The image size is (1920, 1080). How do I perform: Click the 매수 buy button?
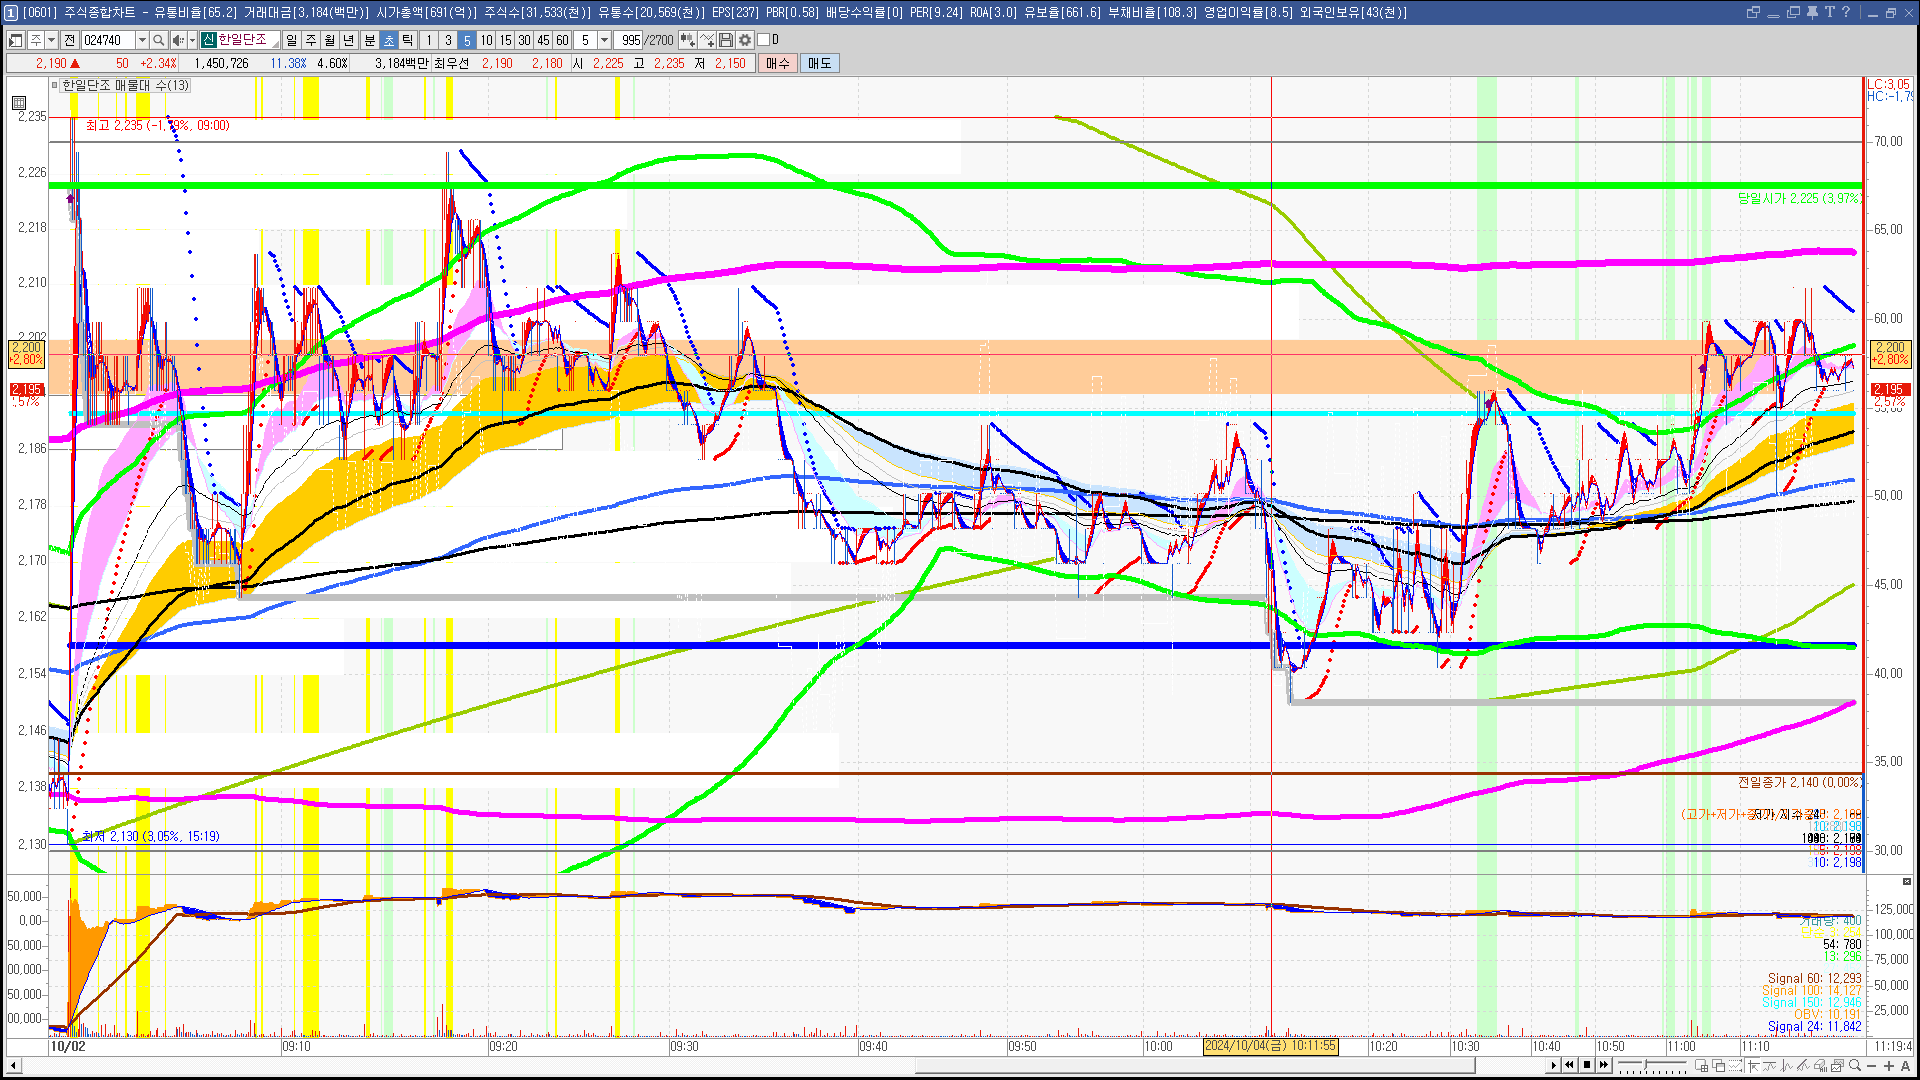tap(778, 63)
